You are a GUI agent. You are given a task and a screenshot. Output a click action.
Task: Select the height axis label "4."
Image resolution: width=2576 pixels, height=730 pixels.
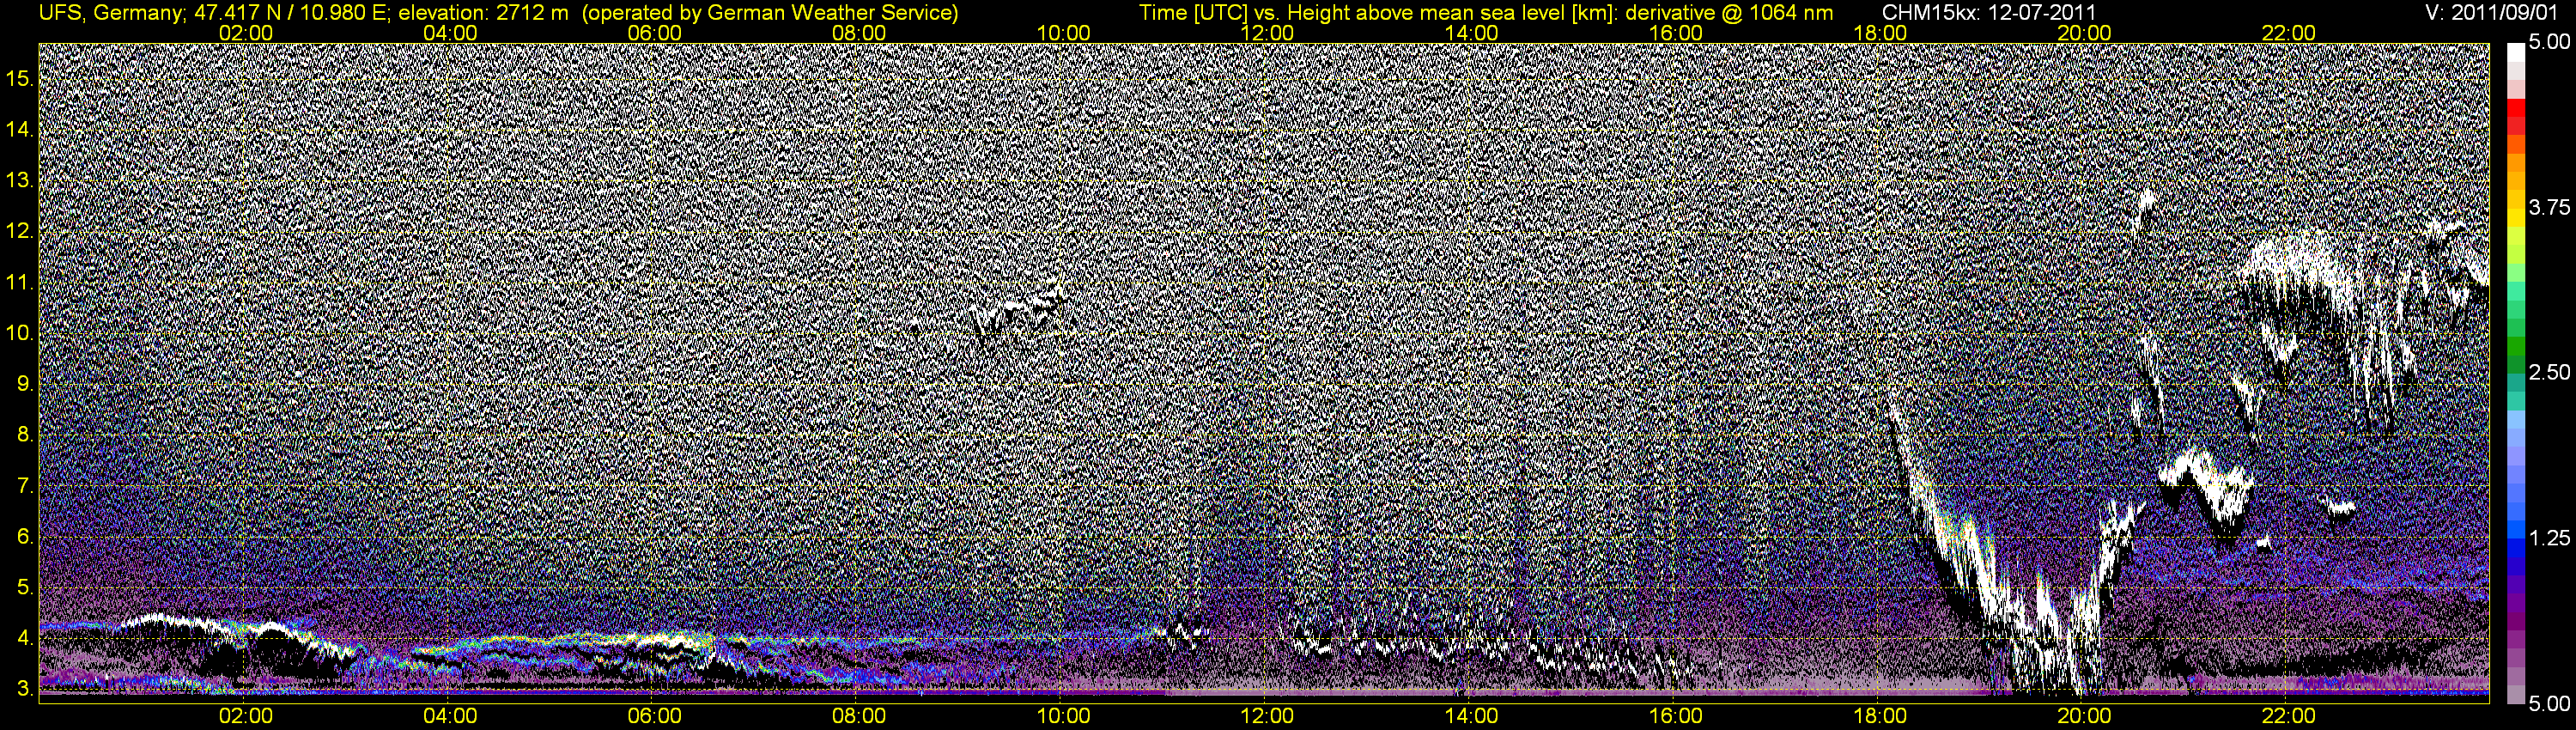pos(25,639)
